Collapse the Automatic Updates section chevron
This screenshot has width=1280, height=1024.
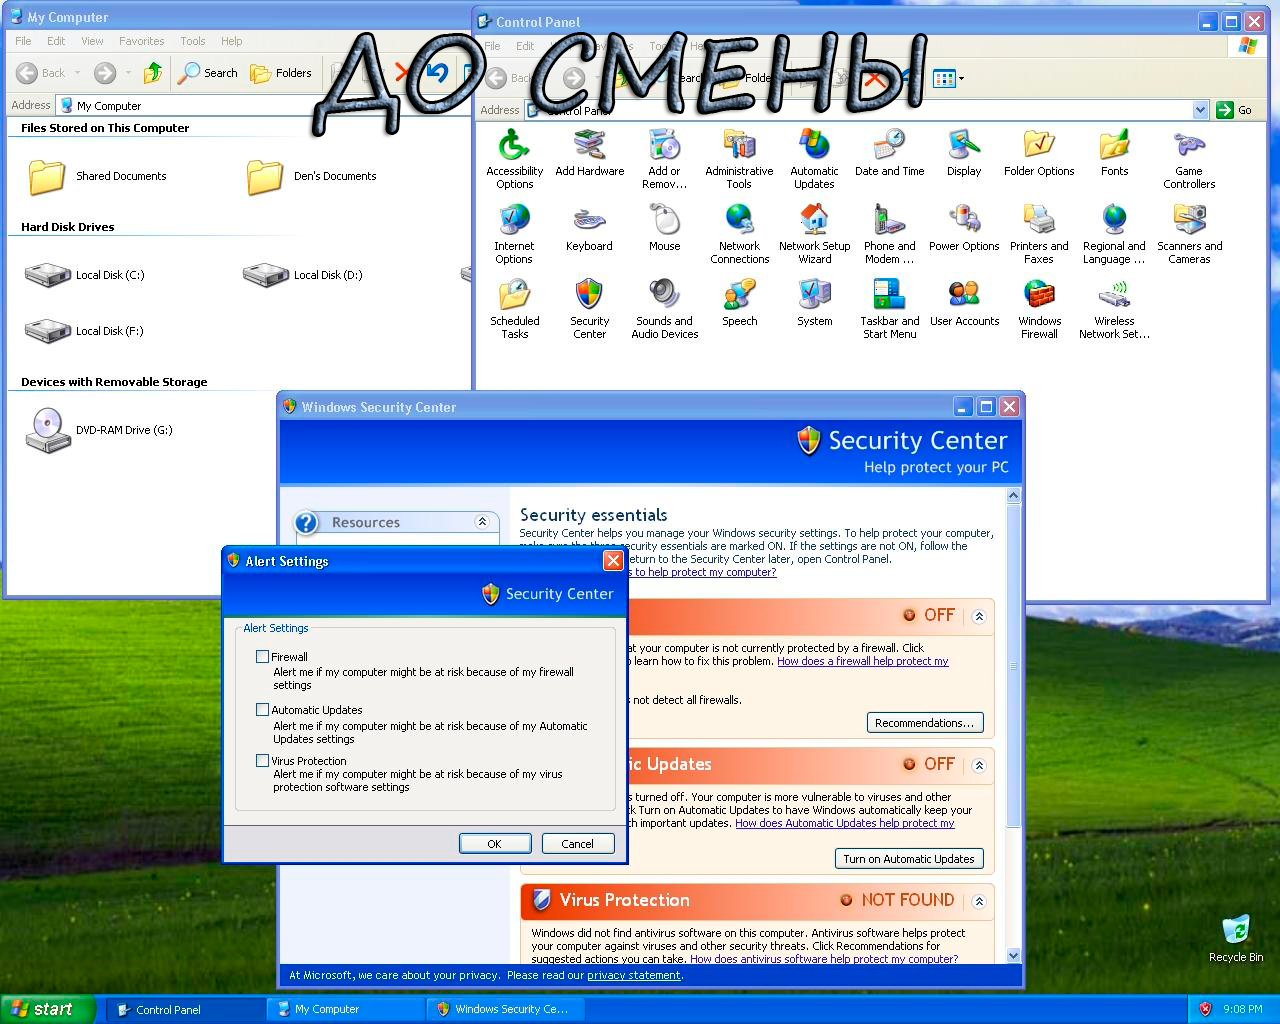pos(979,765)
